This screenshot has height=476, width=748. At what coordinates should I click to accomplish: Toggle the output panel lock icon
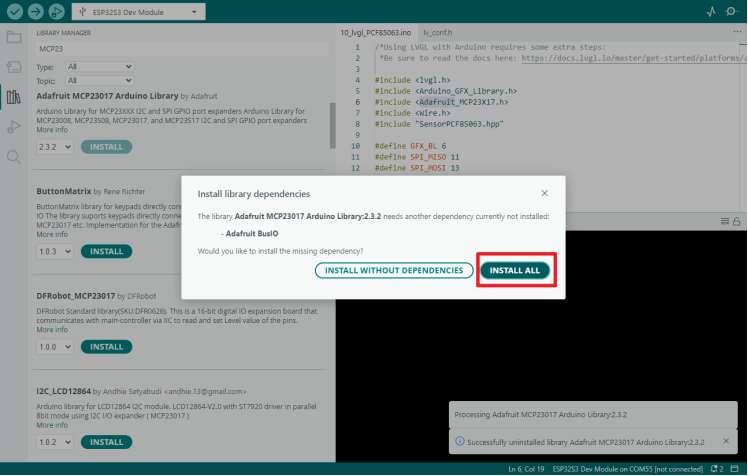tap(737, 220)
